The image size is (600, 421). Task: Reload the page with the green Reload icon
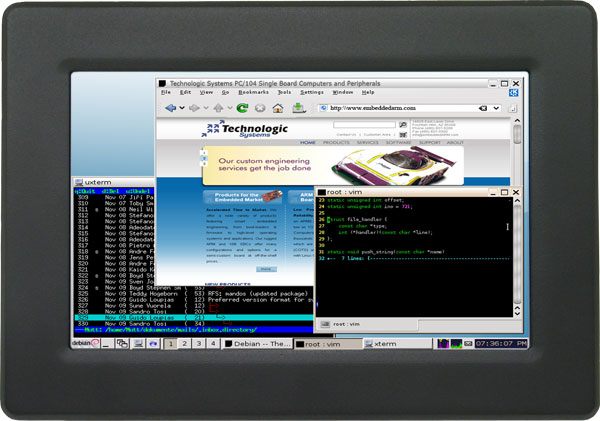pos(242,108)
